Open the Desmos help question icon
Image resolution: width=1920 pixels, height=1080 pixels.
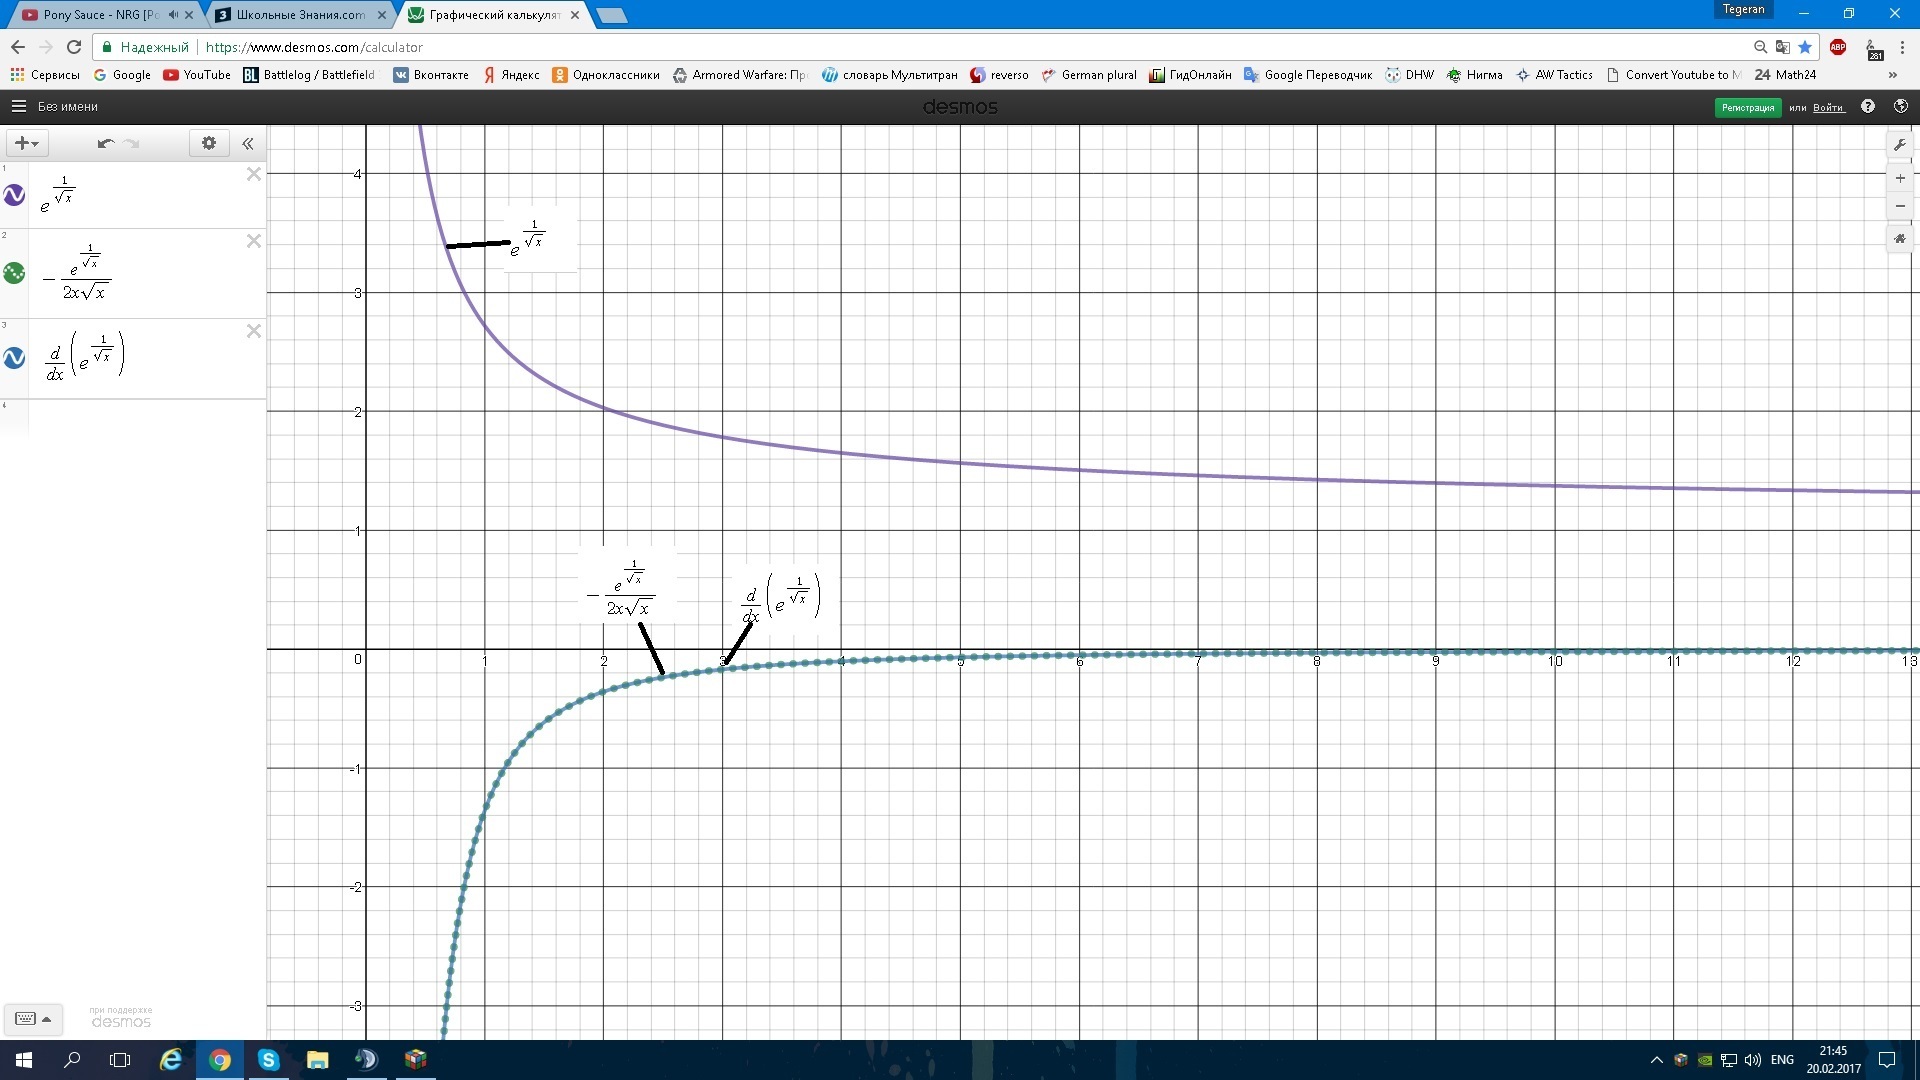[1867, 106]
